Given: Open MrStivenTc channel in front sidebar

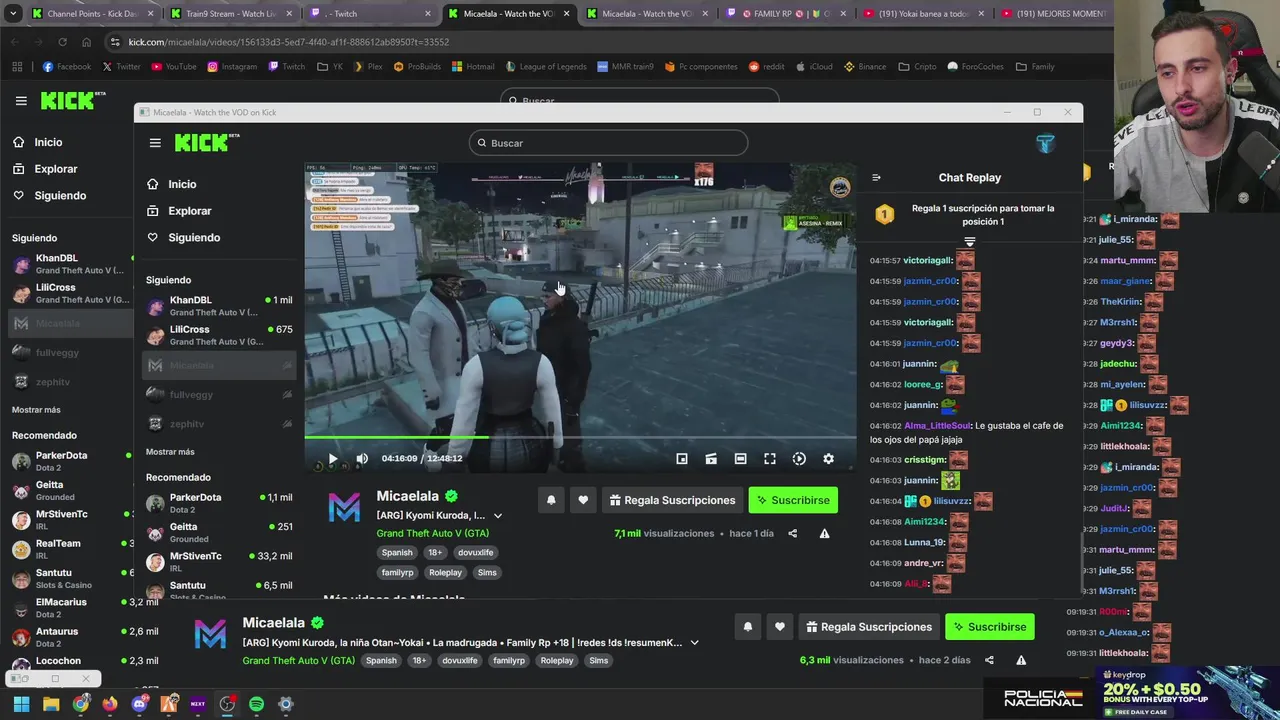Looking at the screenshot, I should point(219,561).
